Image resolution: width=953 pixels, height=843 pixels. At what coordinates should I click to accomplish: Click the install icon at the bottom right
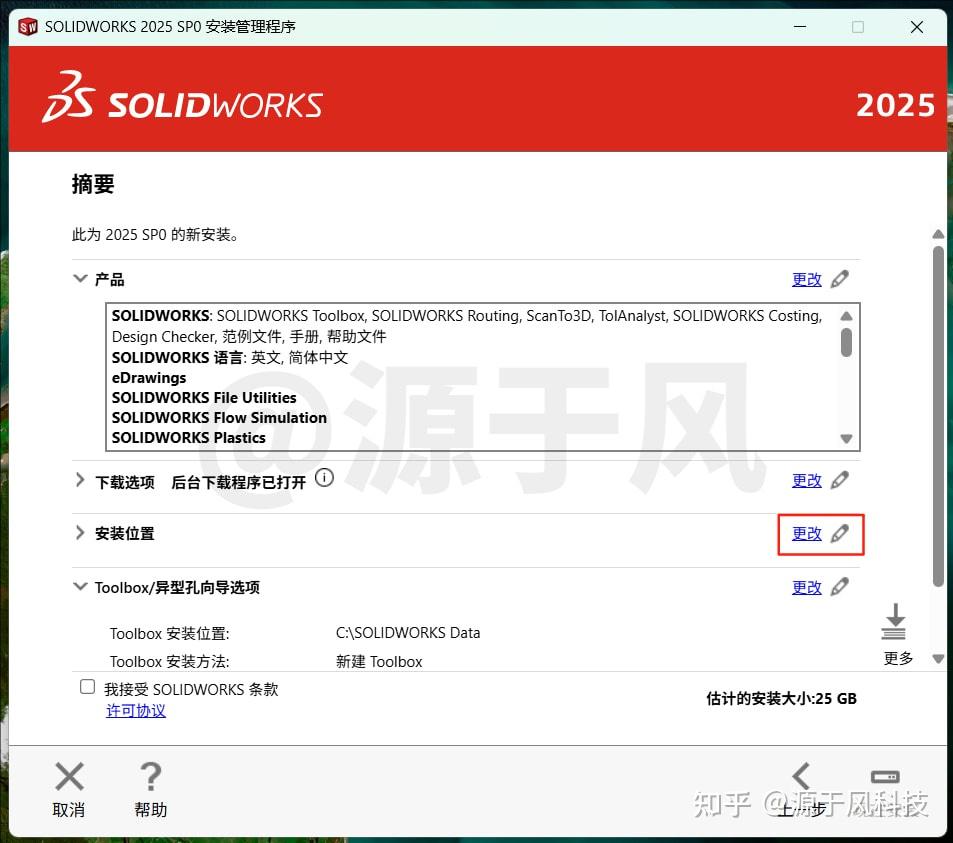pos(883,776)
